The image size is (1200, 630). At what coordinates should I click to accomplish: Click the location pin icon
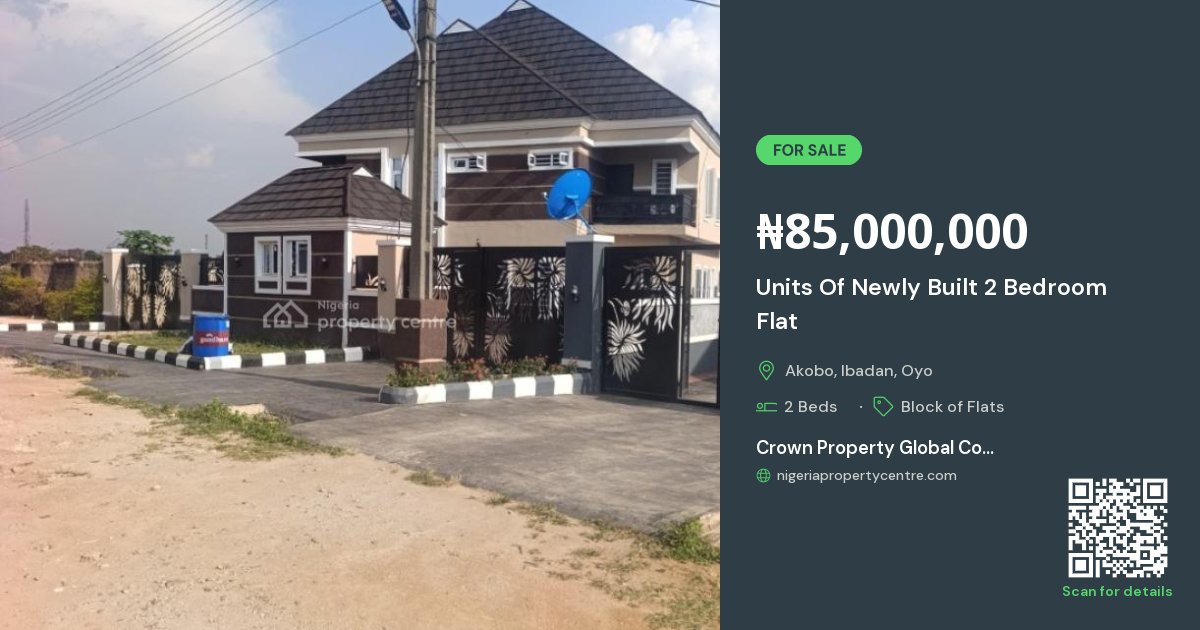click(766, 371)
